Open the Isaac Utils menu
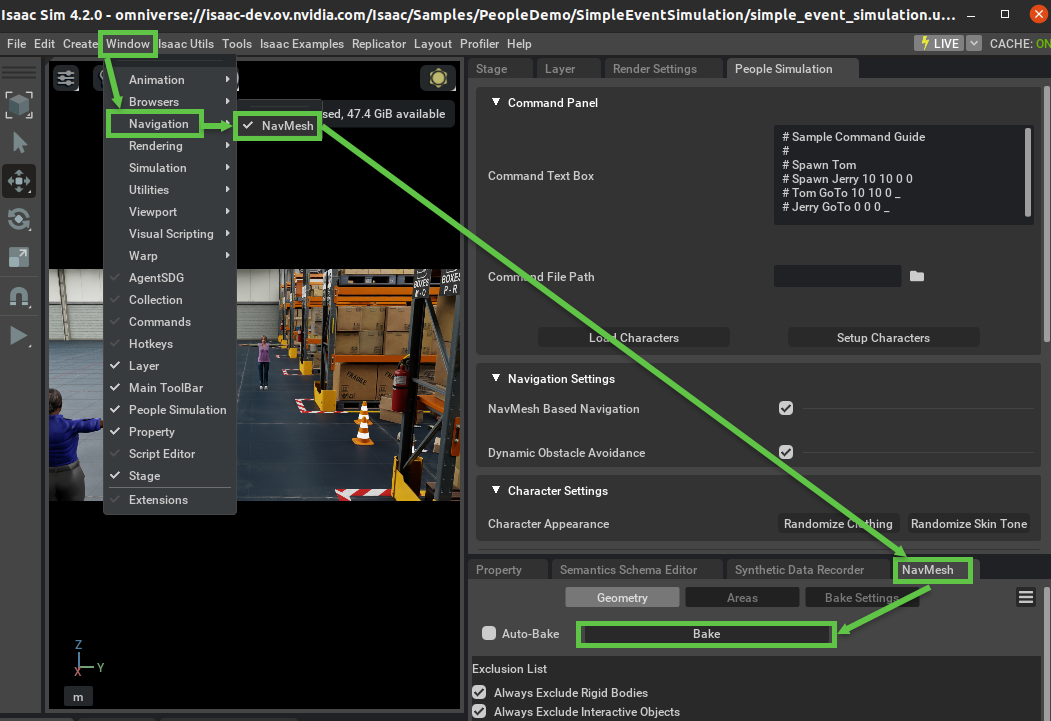 coord(186,44)
